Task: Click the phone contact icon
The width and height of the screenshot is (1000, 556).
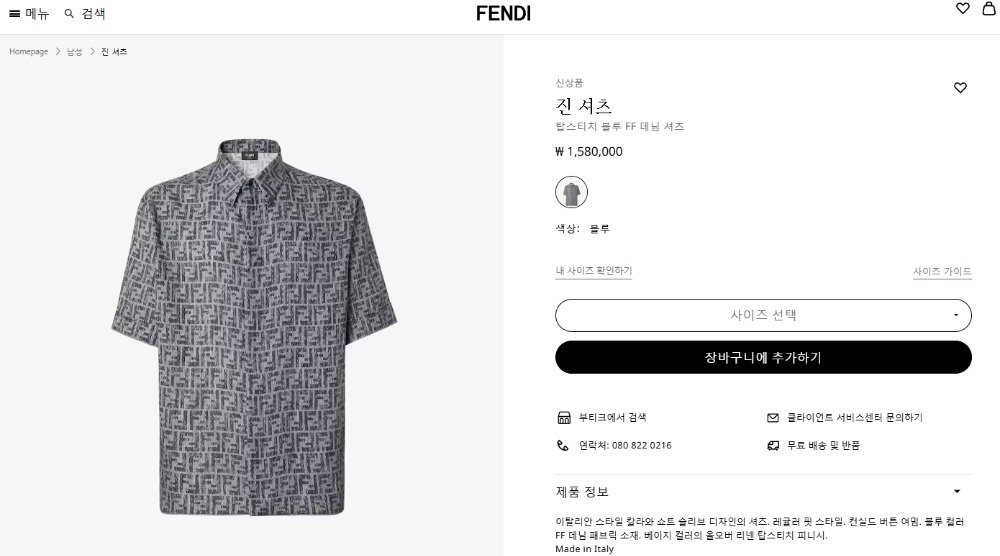Action: 563,445
